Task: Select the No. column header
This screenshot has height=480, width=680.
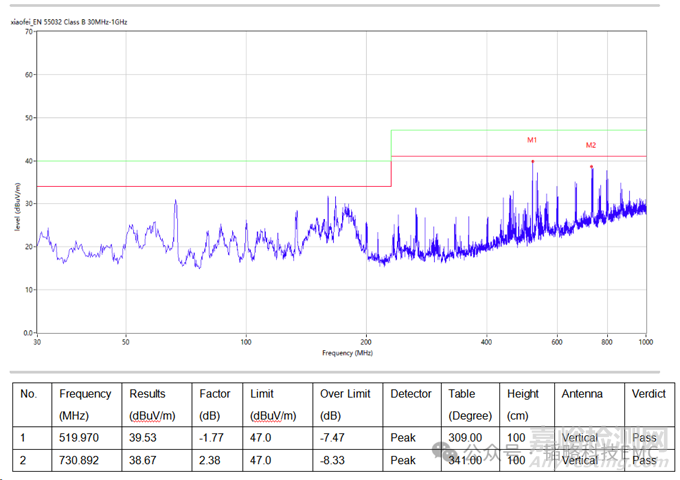Action: point(28,394)
